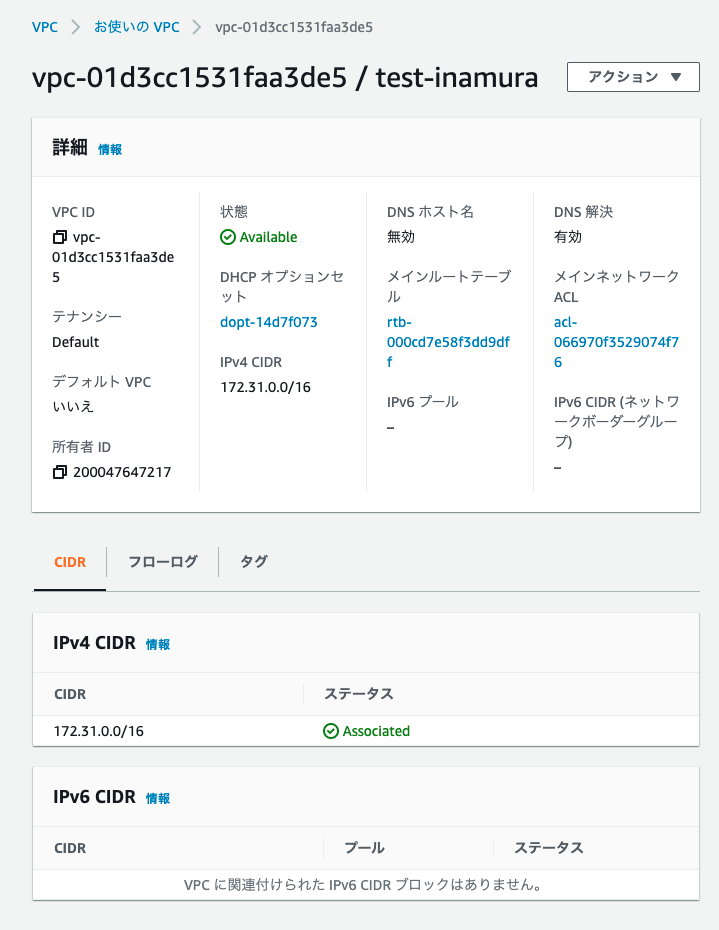
Task: Click the green Associated checkmark icon
Action: click(330, 731)
